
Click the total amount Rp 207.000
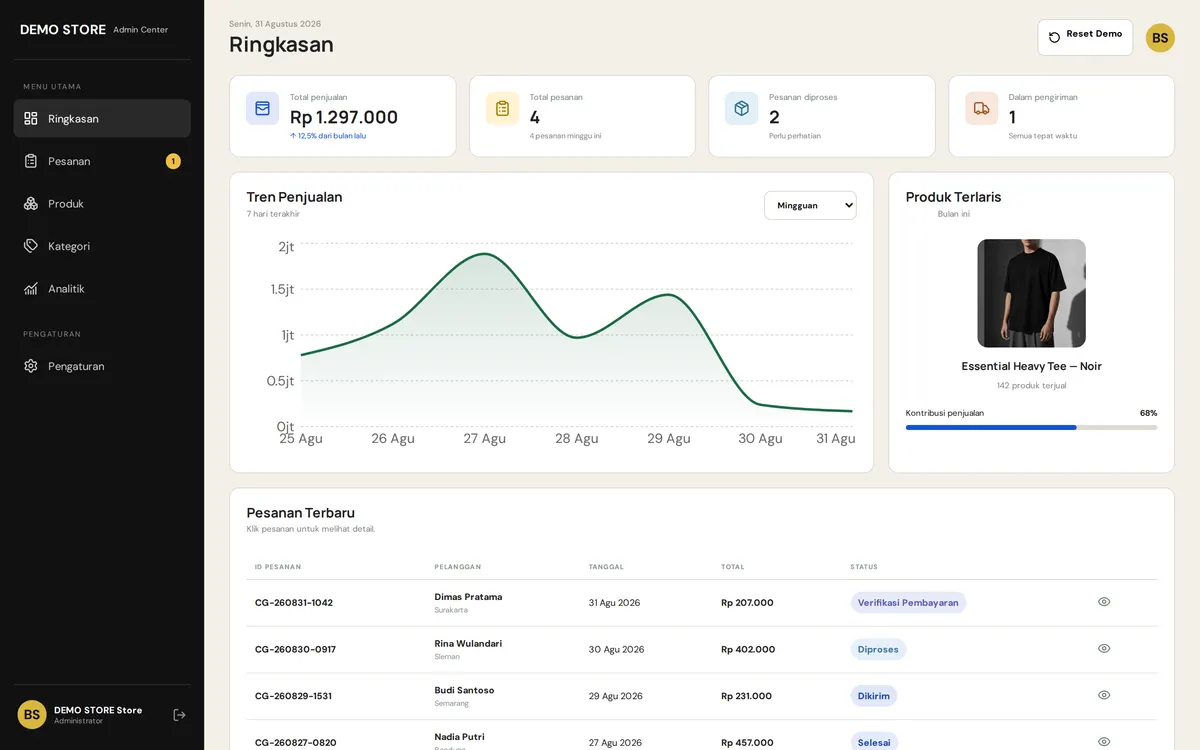coord(747,603)
